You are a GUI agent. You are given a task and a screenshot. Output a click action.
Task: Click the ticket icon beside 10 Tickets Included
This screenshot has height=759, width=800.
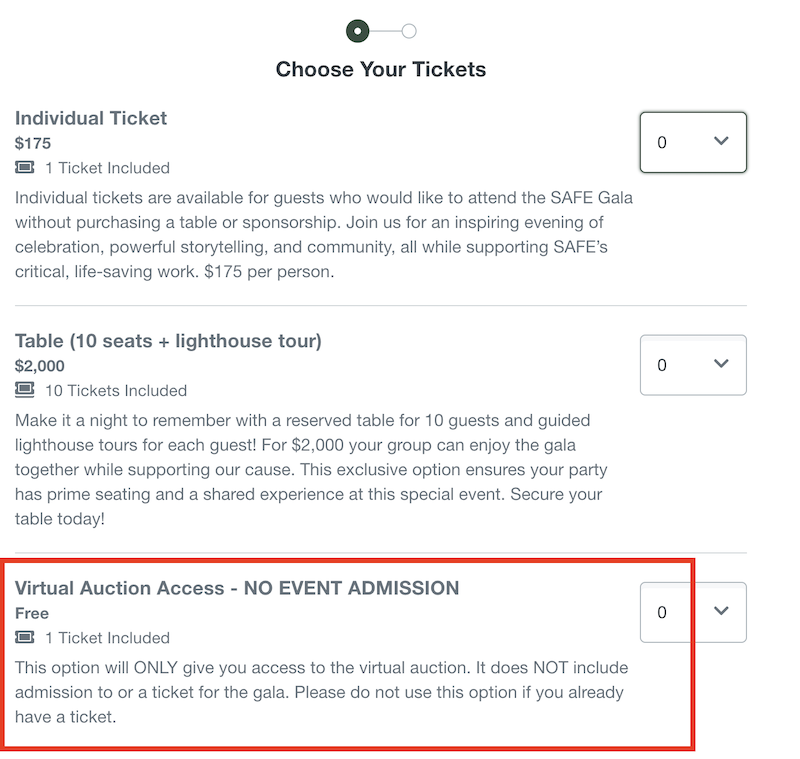25,390
